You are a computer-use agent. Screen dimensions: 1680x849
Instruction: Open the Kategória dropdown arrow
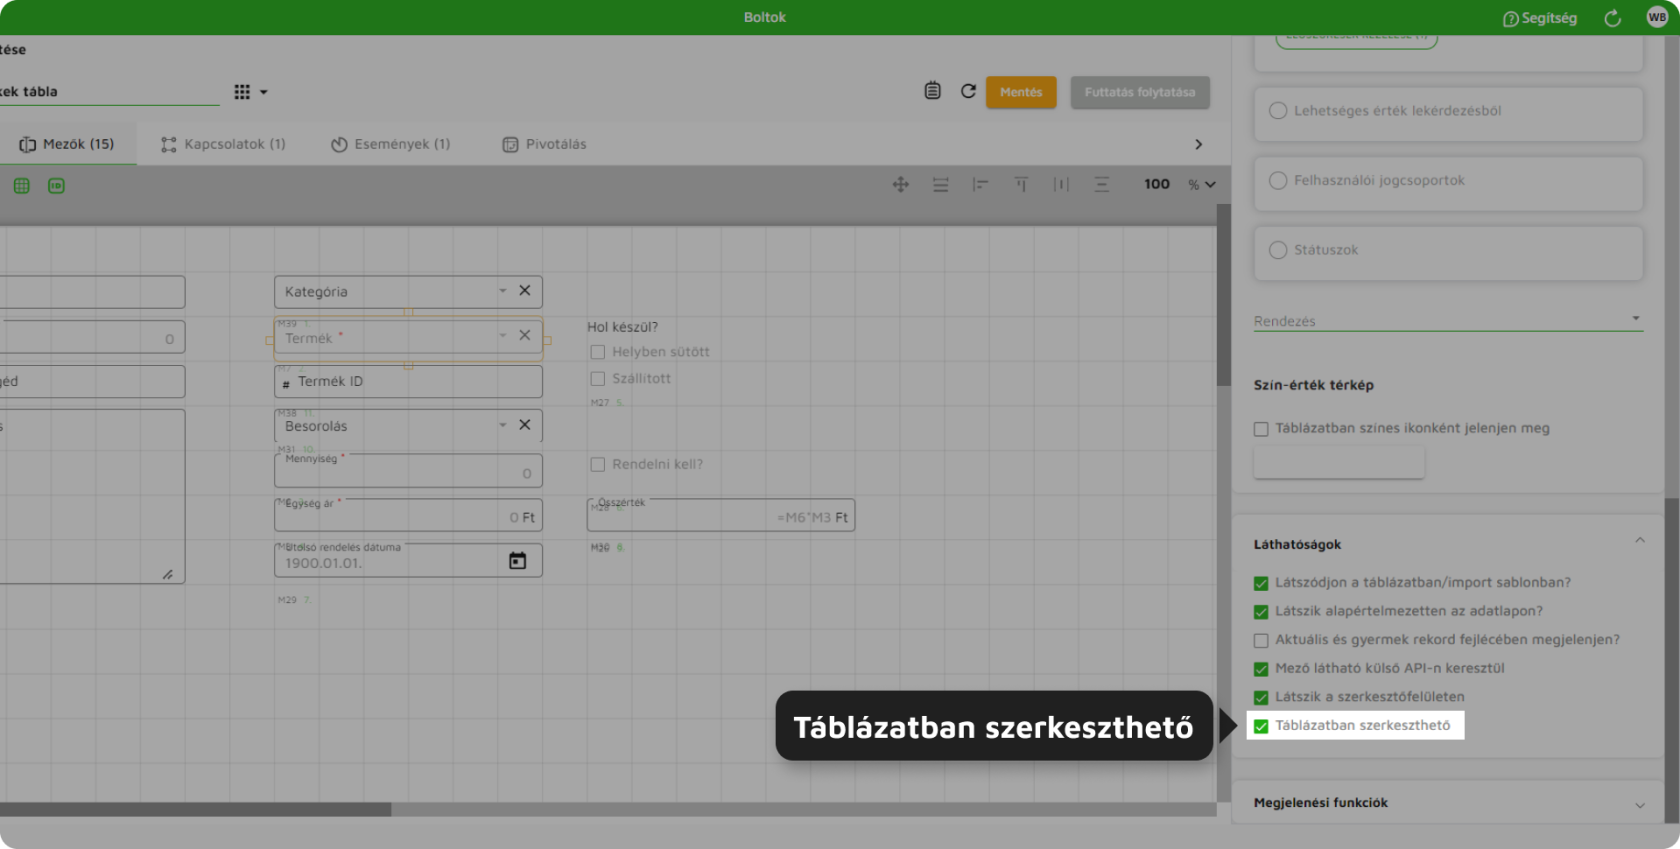point(503,291)
